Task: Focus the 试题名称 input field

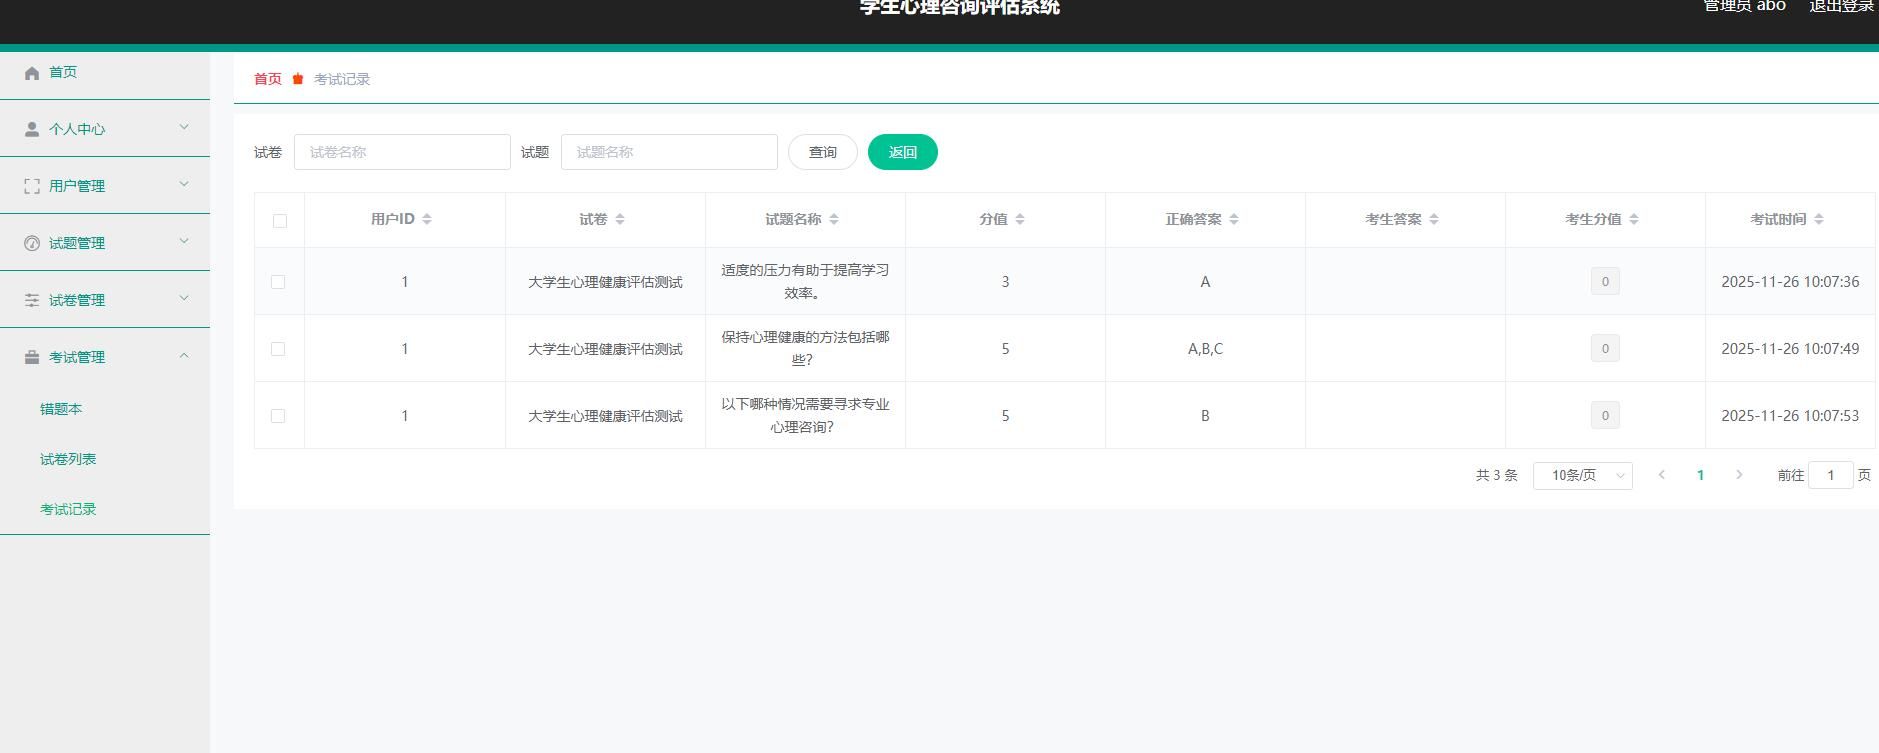Action: (669, 152)
